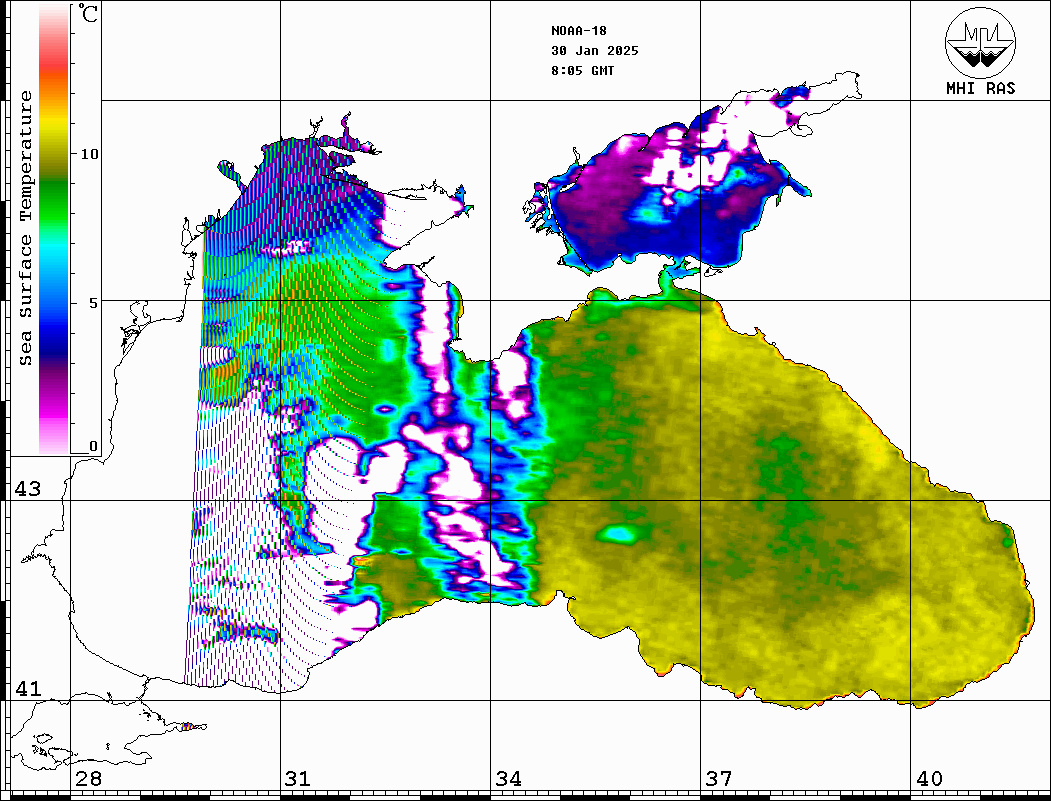Click latitude label '41'
The image size is (1051, 801).
click(28, 689)
